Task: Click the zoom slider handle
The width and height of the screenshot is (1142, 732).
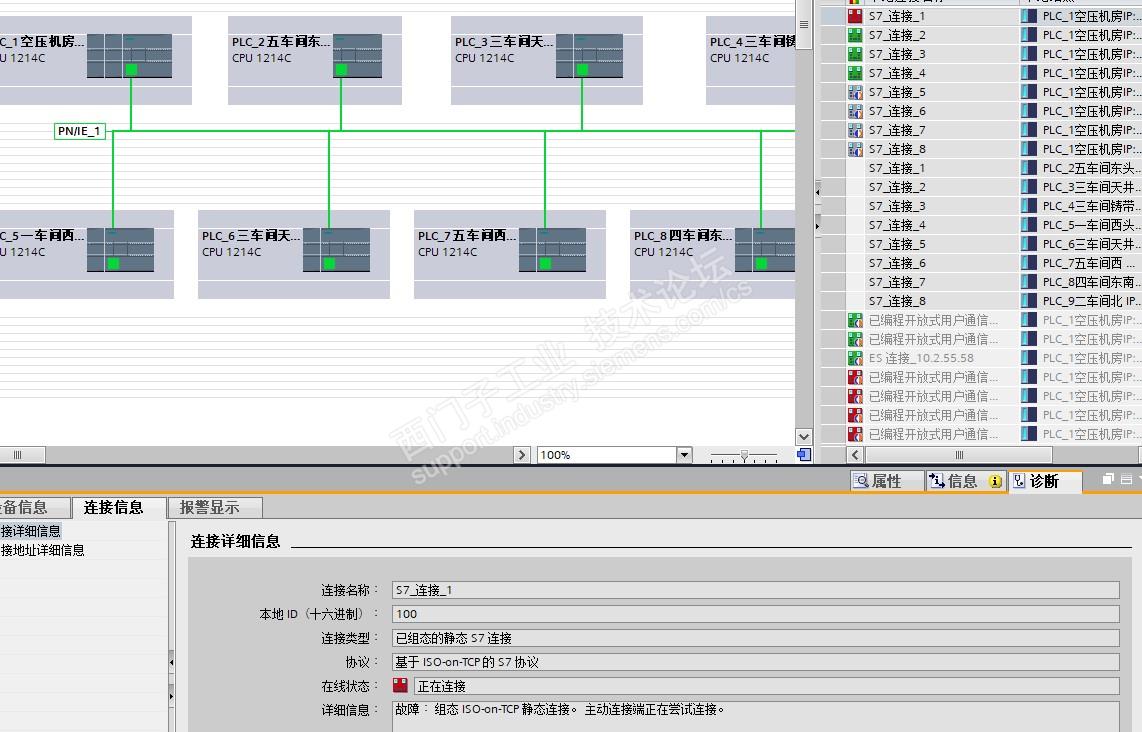Action: click(x=744, y=455)
